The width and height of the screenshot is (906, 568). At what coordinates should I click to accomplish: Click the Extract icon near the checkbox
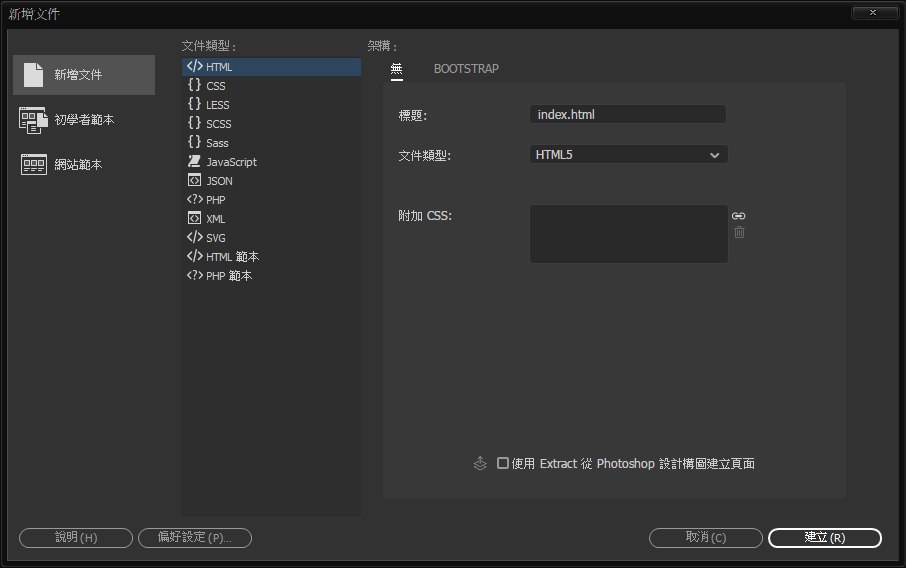point(480,464)
